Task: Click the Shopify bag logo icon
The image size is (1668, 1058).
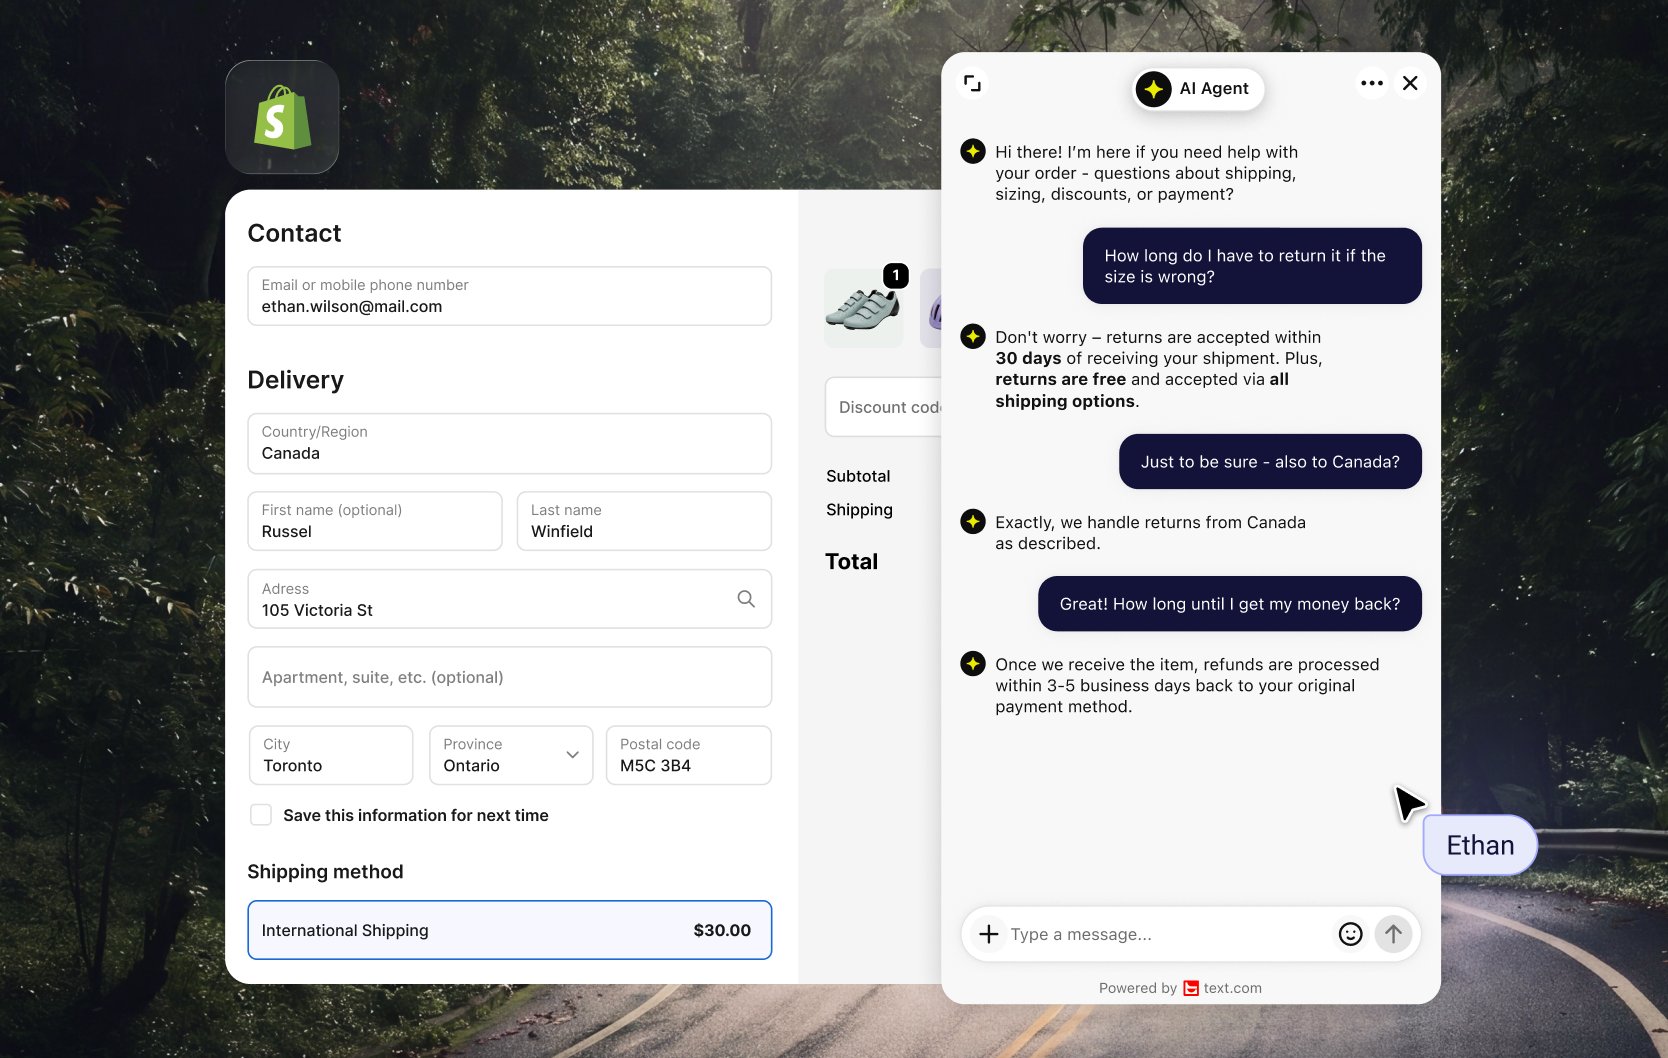Action: [282, 117]
